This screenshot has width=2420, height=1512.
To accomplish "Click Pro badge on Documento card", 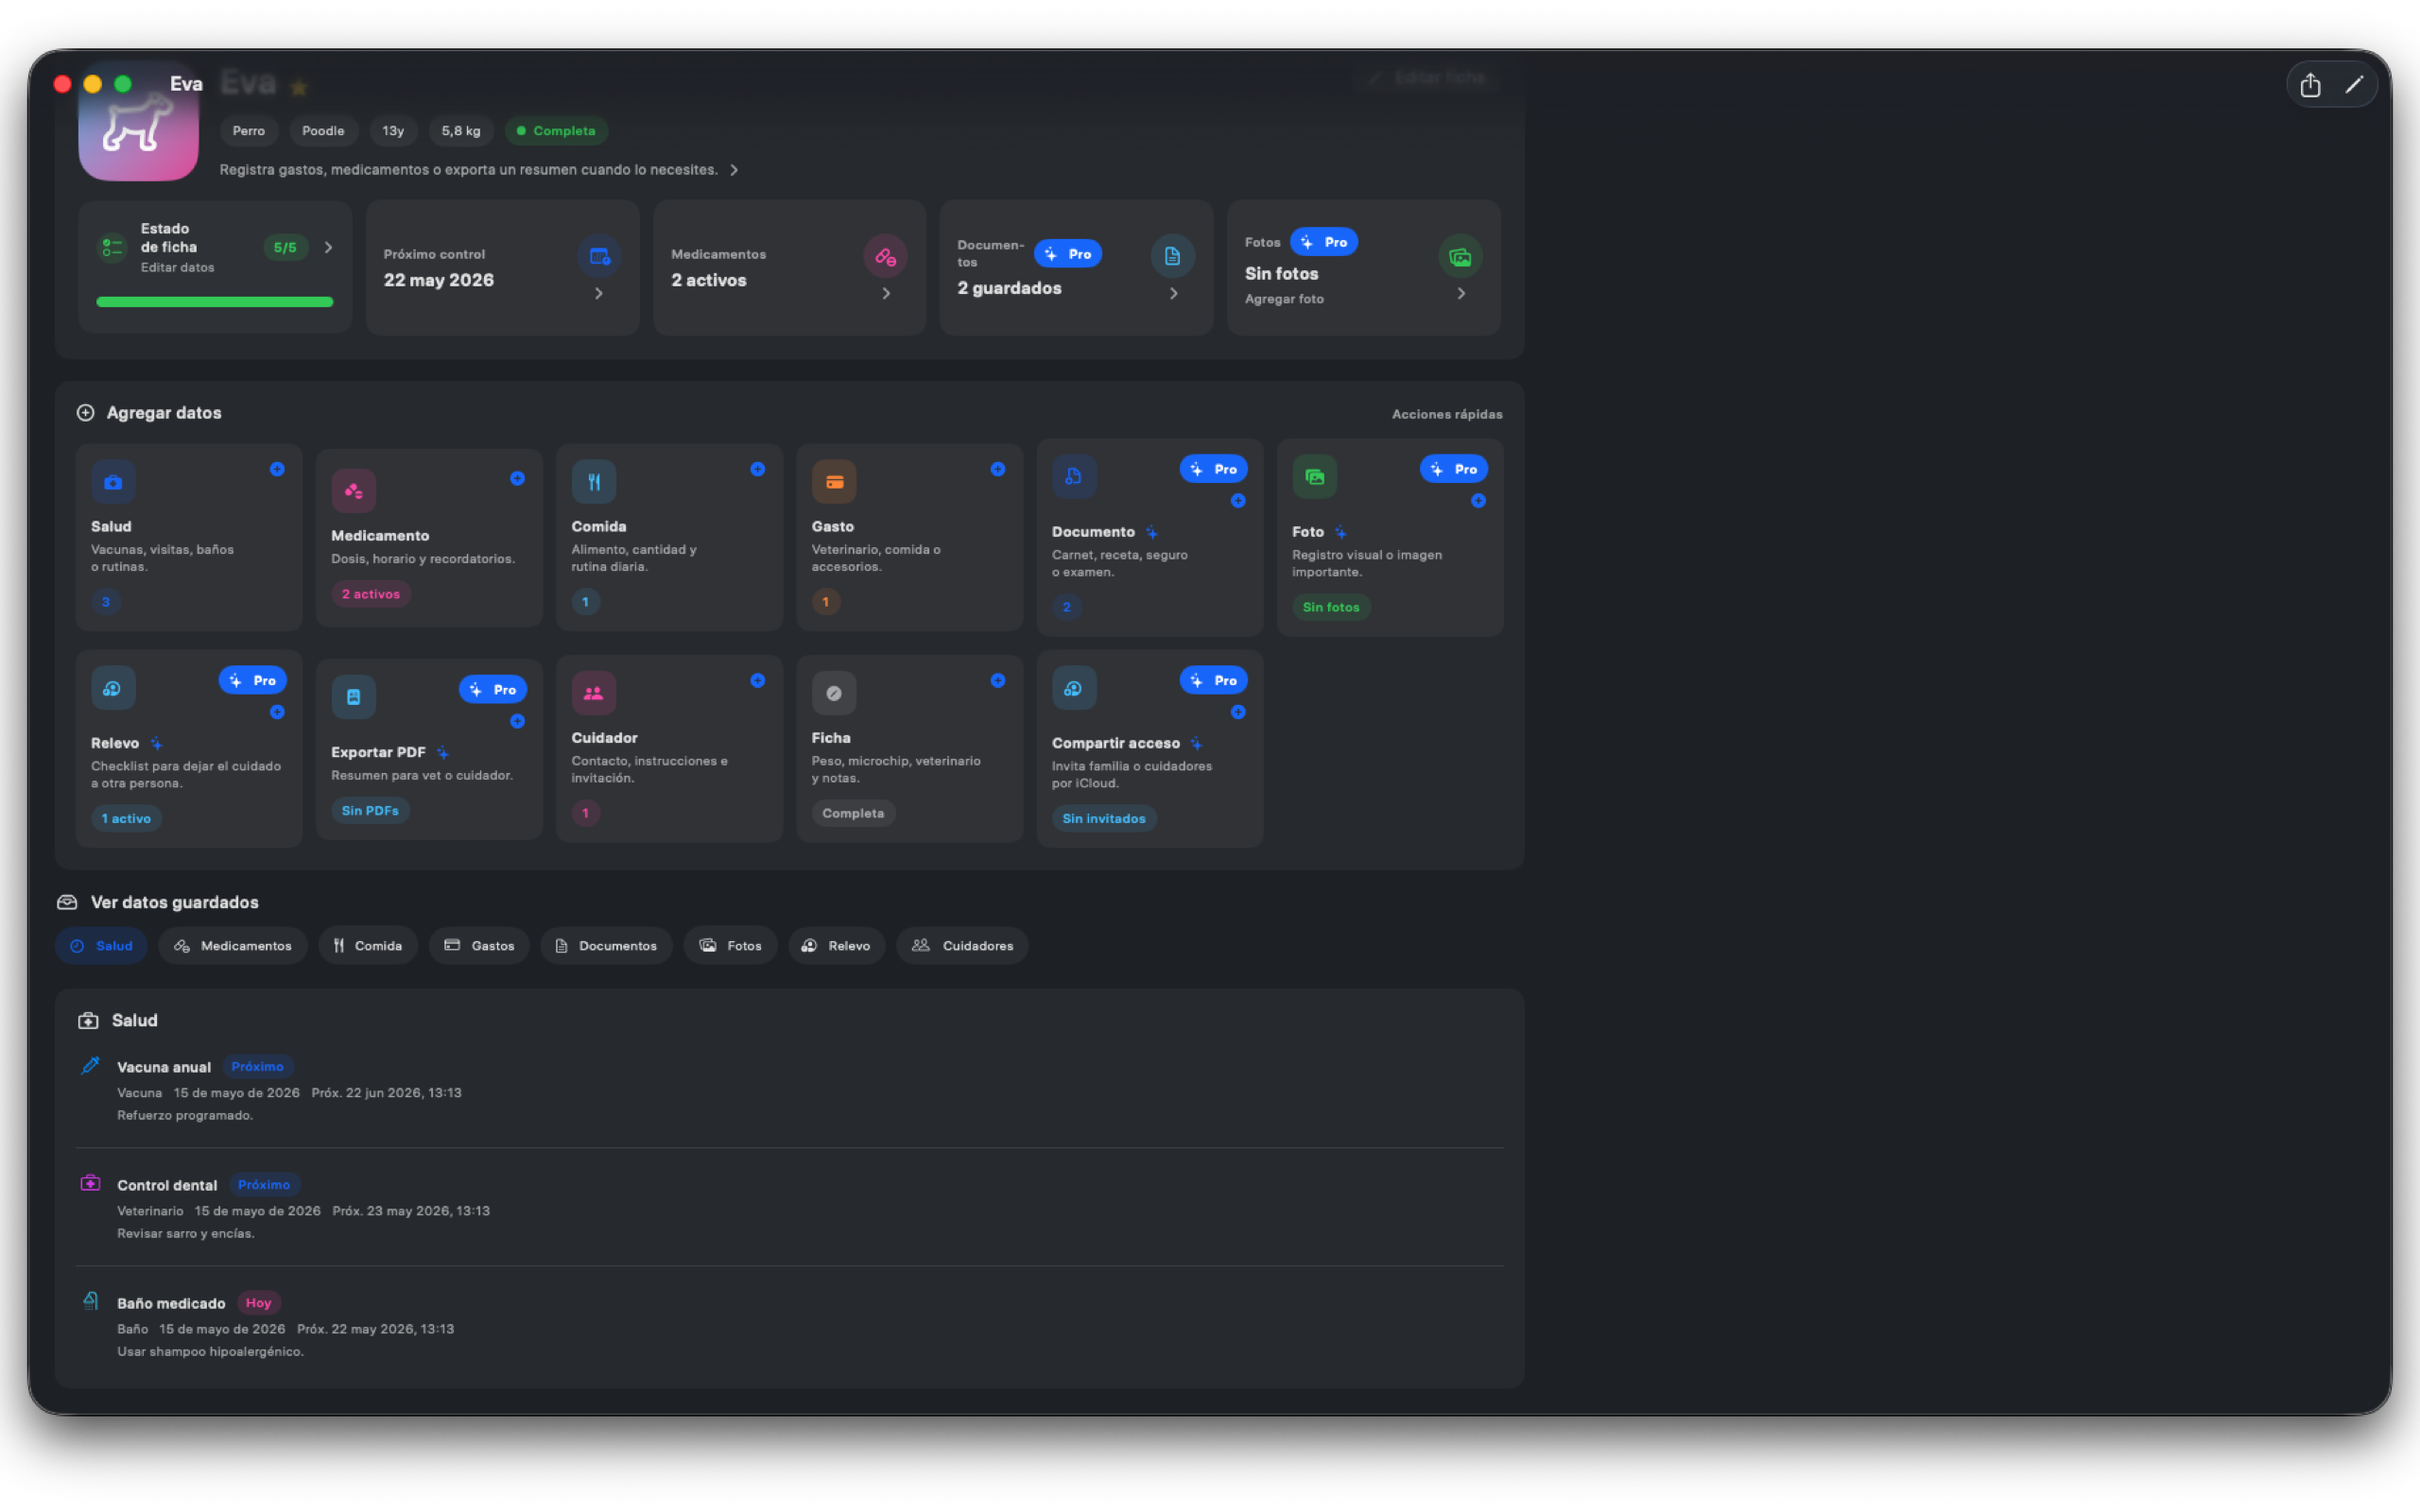I will (1214, 469).
